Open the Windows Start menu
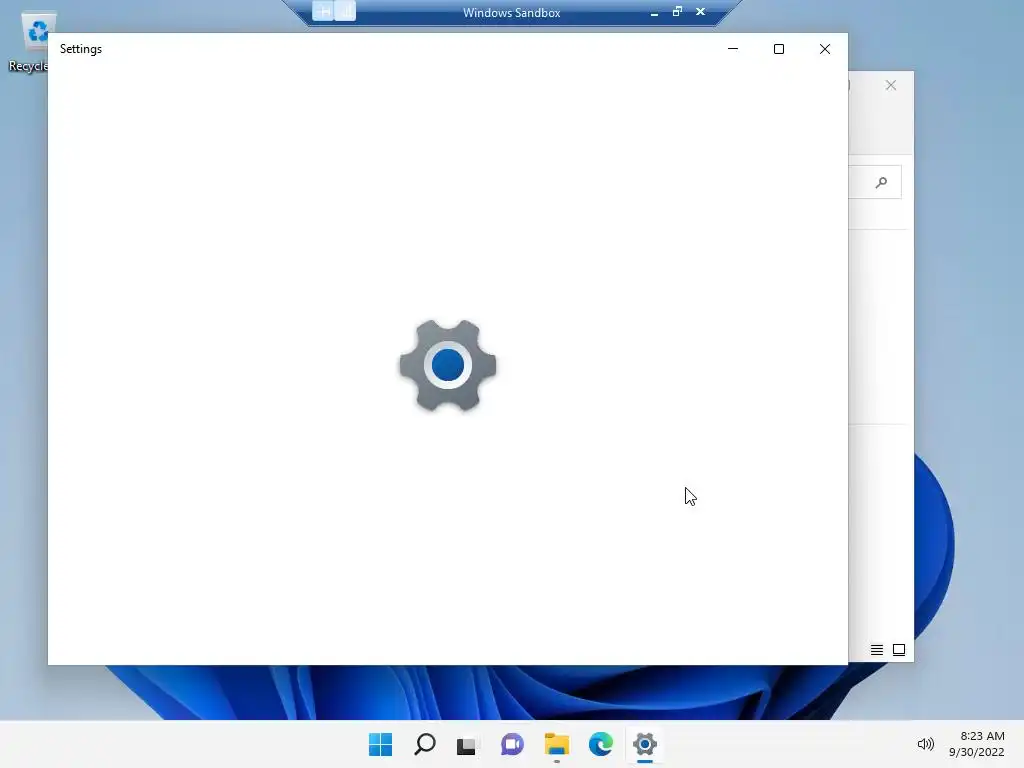 click(380, 744)
